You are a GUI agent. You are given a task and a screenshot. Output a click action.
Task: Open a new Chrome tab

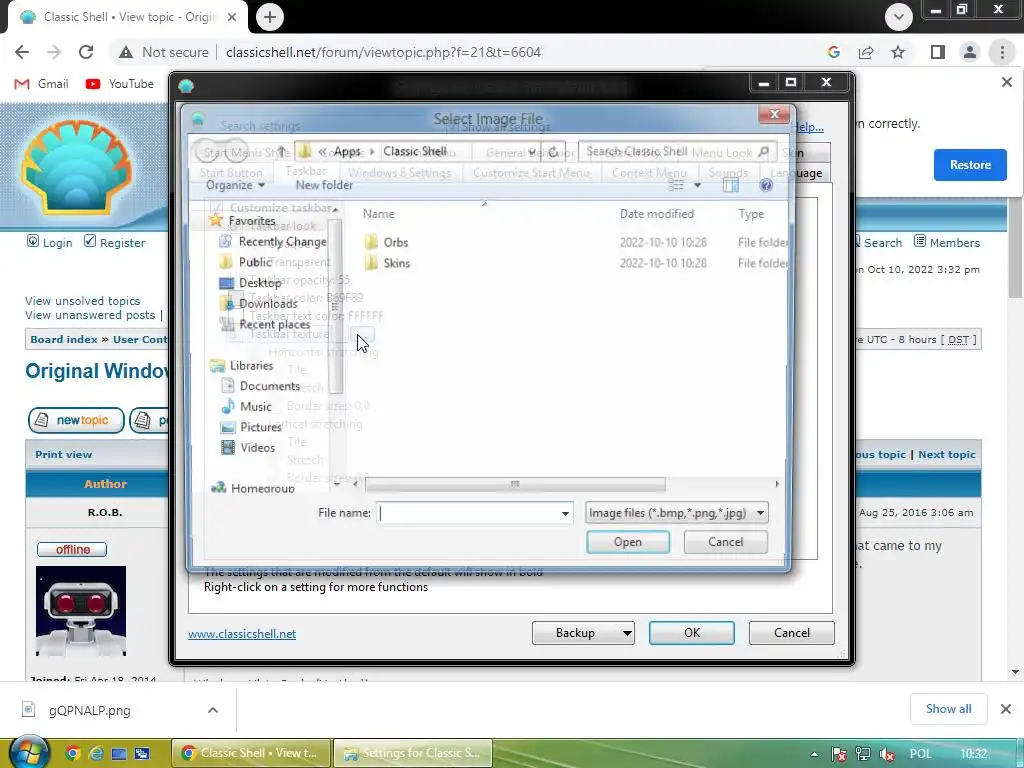(x=270, y=17)
